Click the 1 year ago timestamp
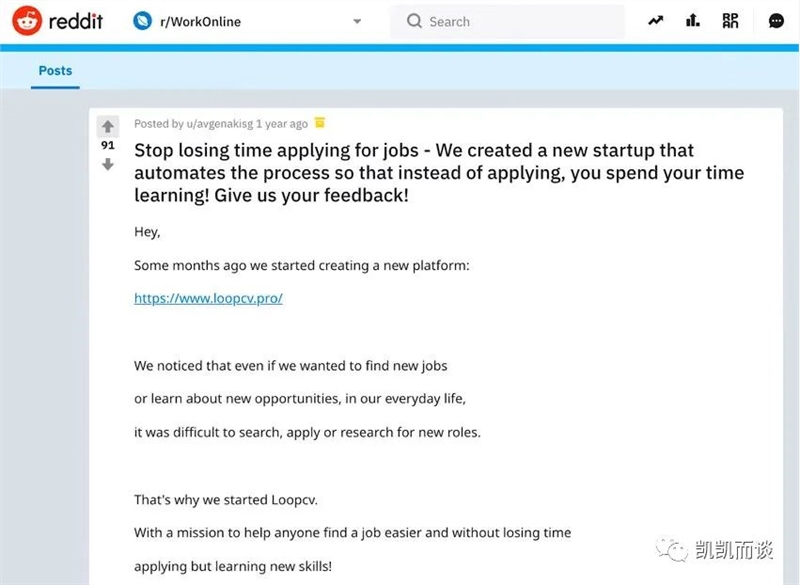800x585 pixels. point(282,123)
